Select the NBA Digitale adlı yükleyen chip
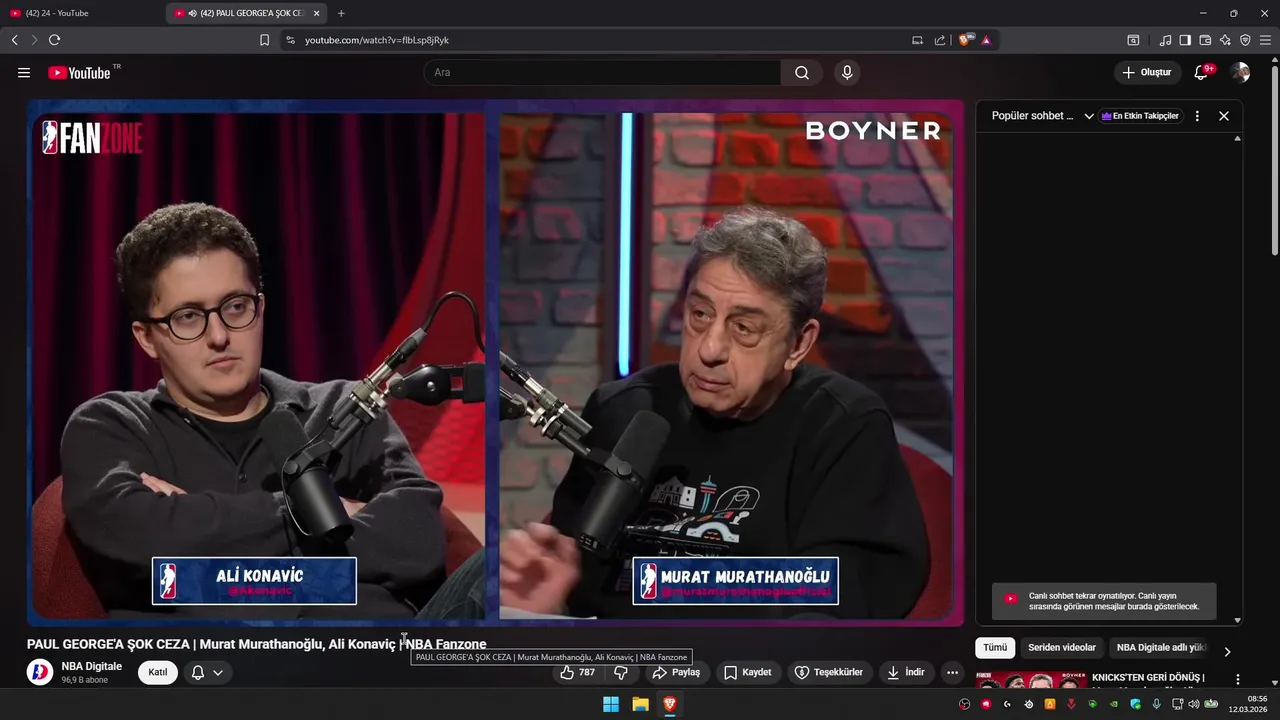This screenshot has width=1280, height=720. click(x=1161, y=648)
